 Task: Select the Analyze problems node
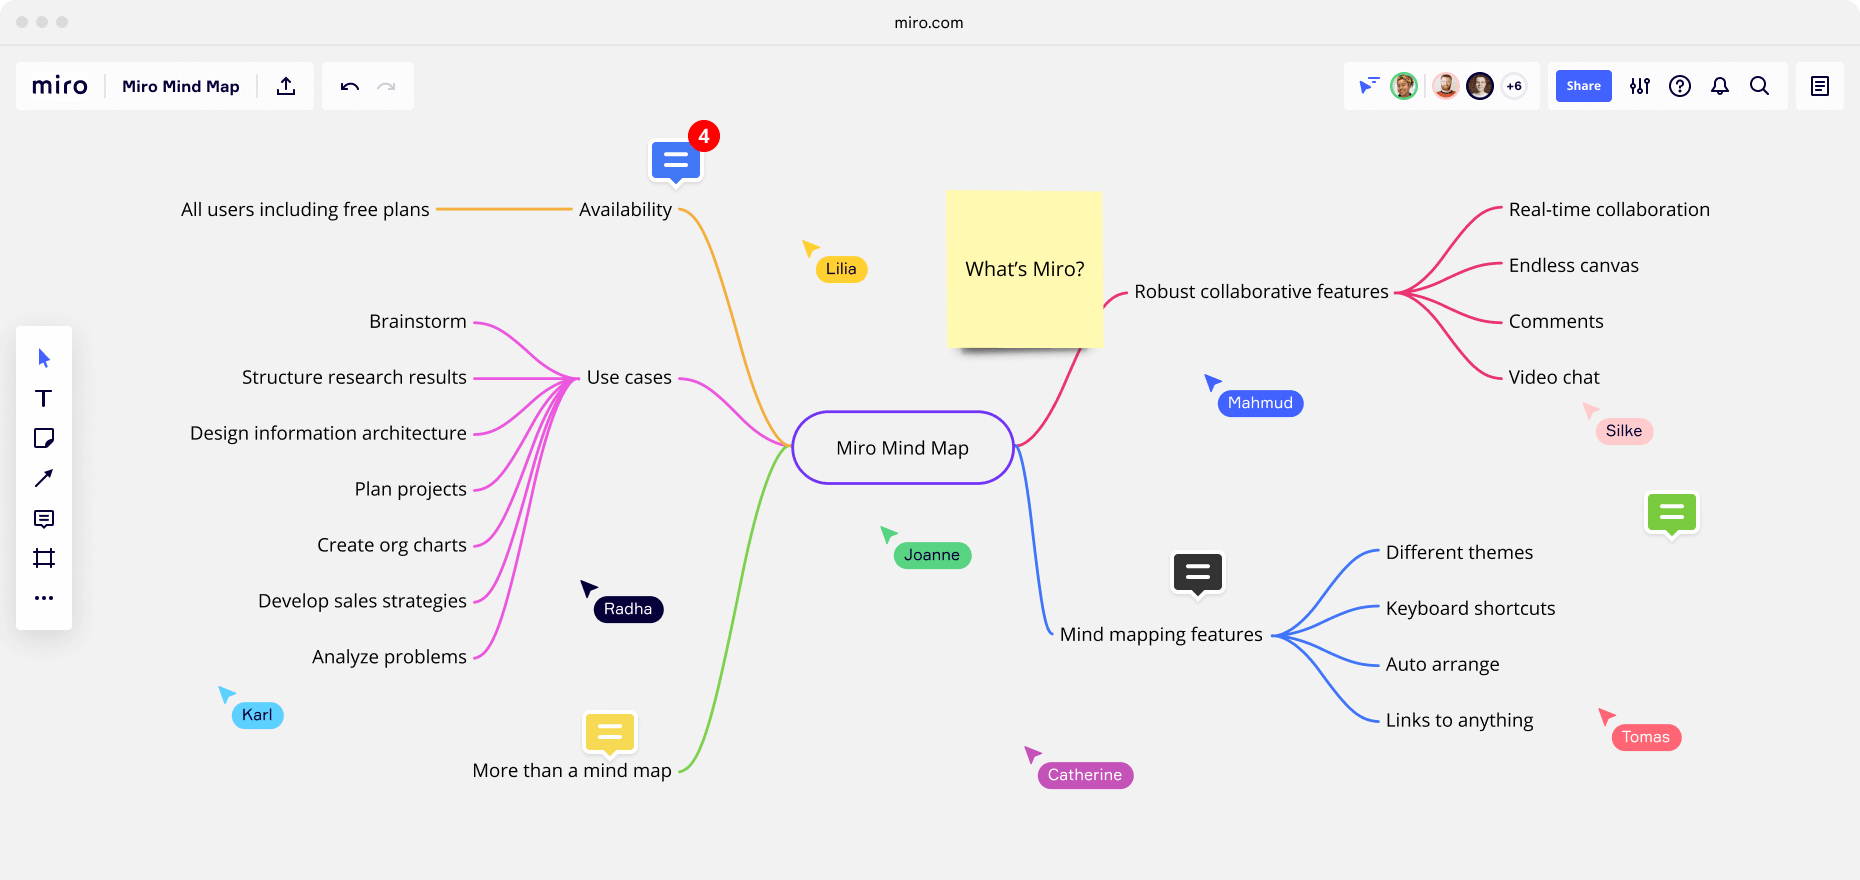(389, 658)
